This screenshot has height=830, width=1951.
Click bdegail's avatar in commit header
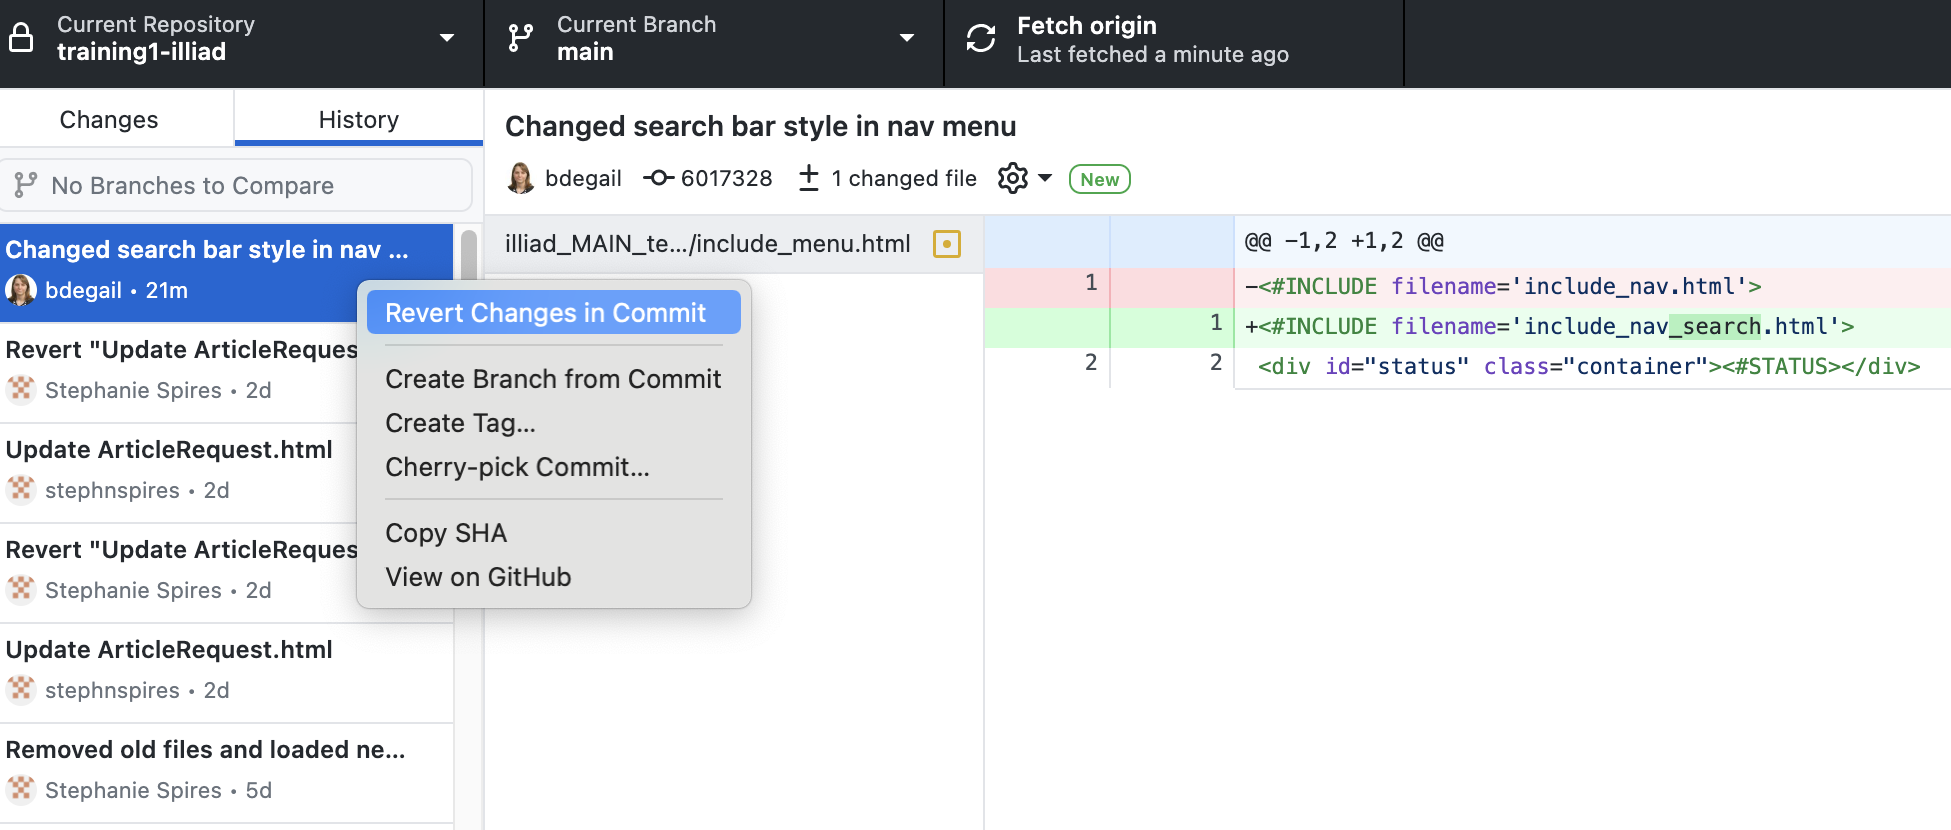coord(520,178)
